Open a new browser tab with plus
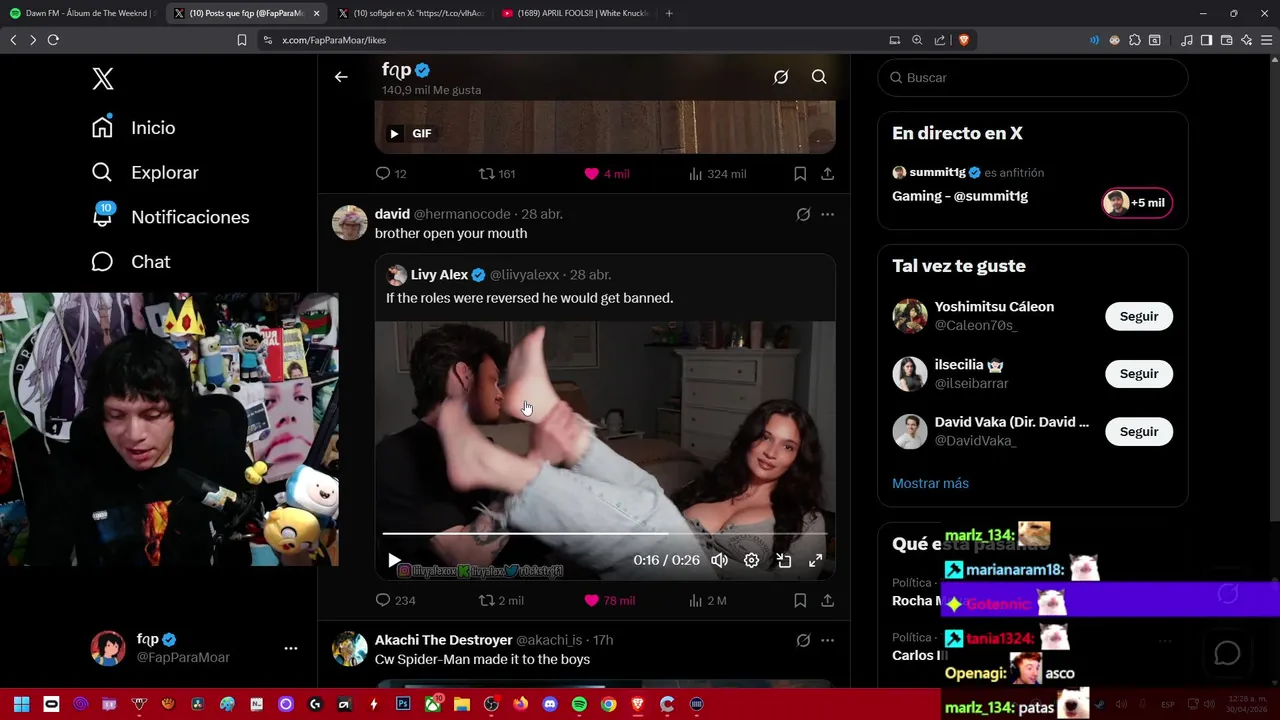Image resolution: width=1280 pixels, height=720 pixels. point(669,13)
